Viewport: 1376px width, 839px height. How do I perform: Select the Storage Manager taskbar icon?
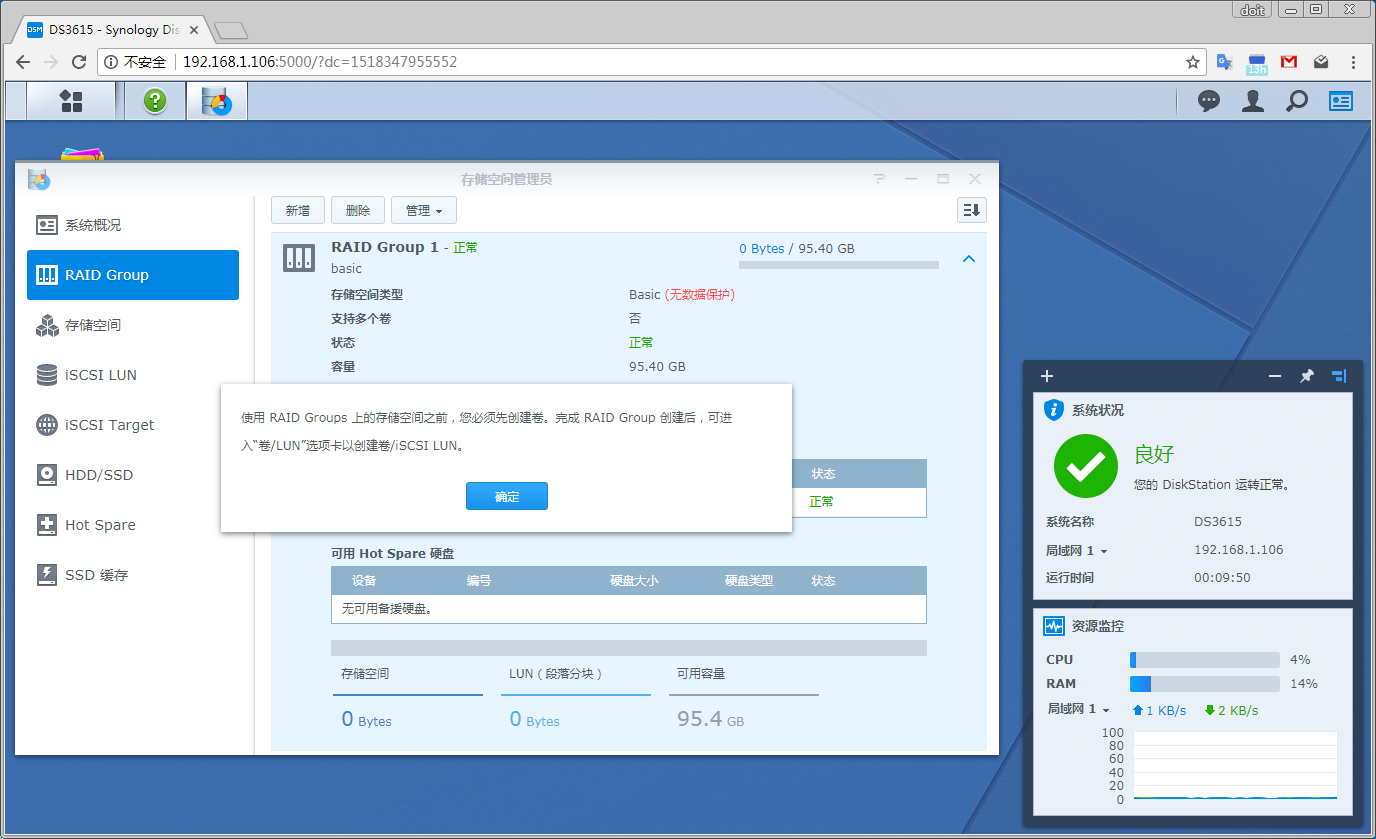(x=216, y=101)
